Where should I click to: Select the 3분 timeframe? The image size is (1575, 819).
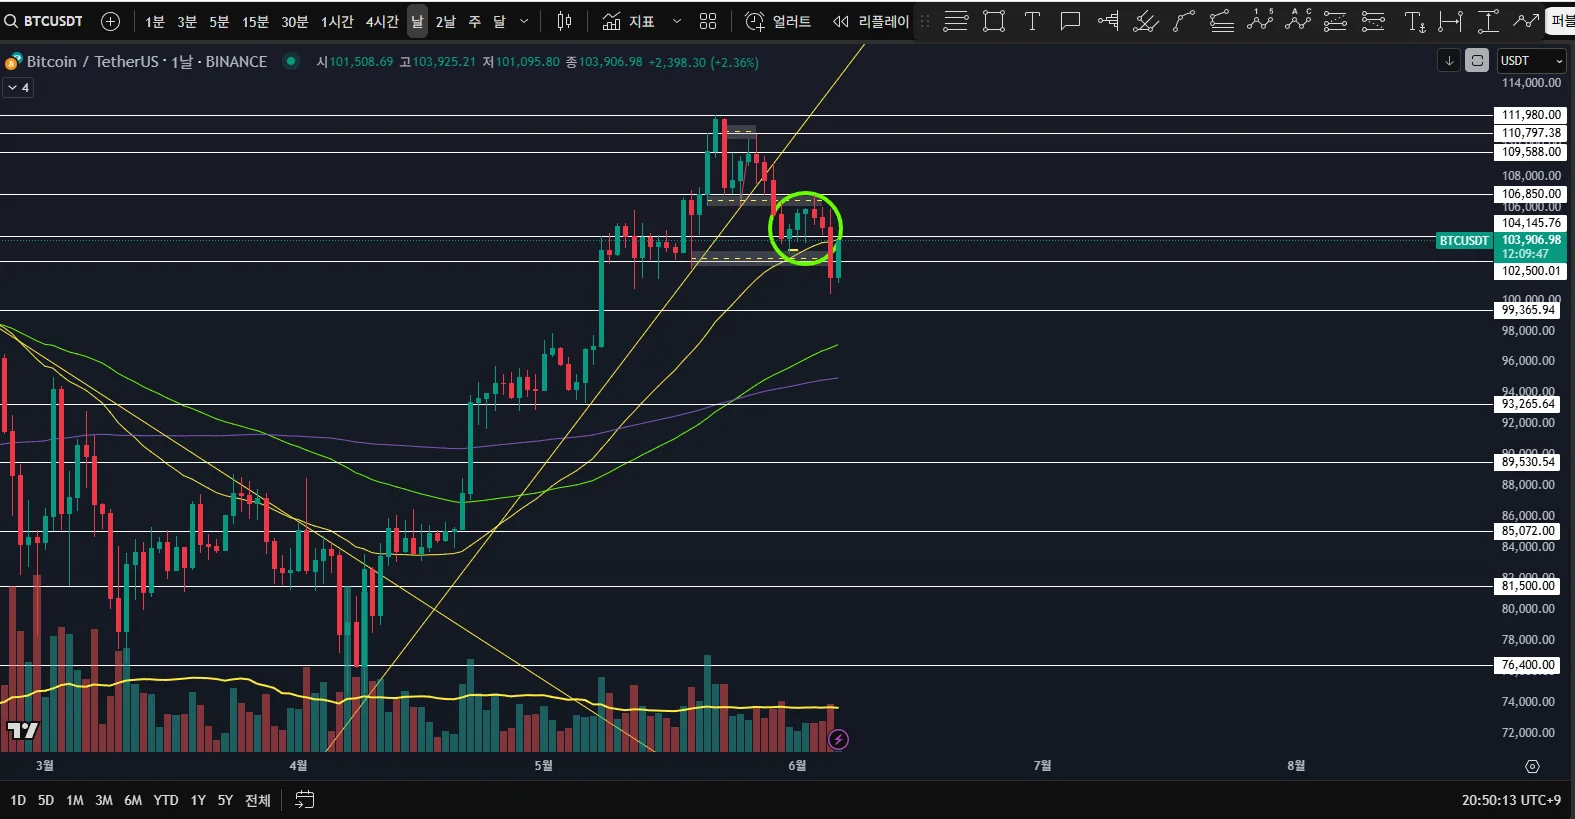[187, 21]
